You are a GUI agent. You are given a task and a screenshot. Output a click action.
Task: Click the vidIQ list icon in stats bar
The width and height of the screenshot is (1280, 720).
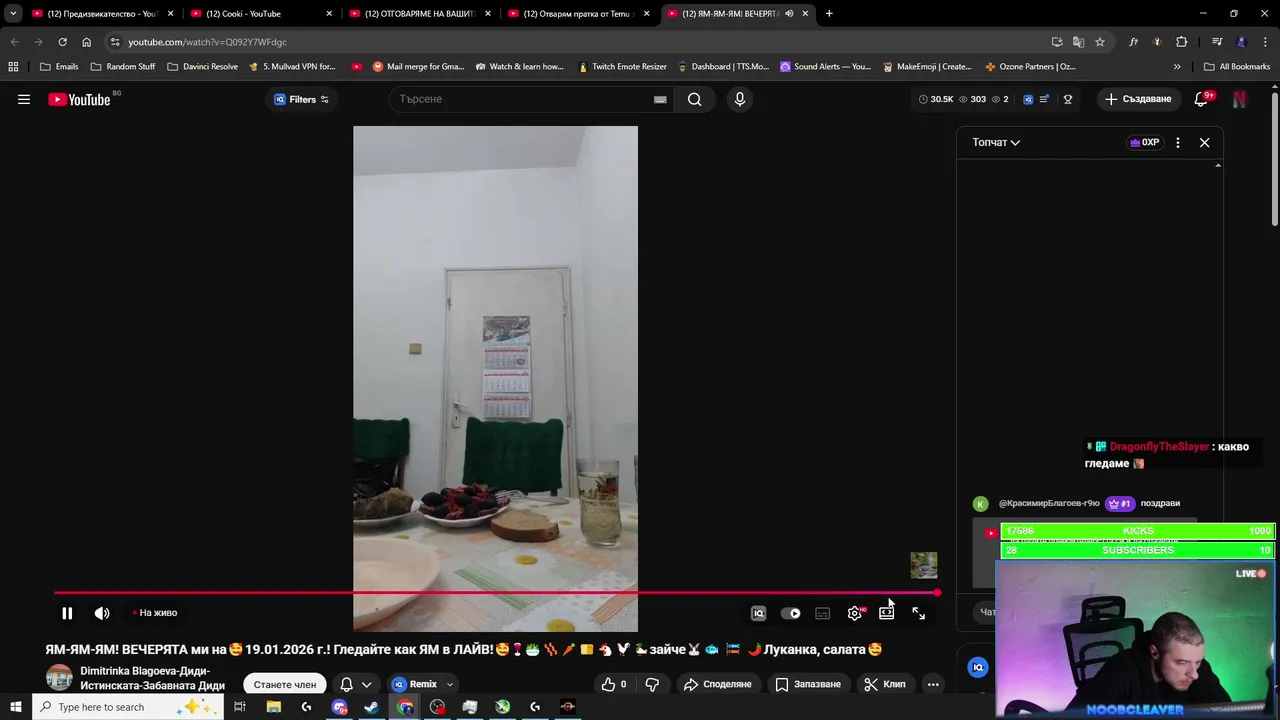pyautogui.click(x=1044, y=99)
